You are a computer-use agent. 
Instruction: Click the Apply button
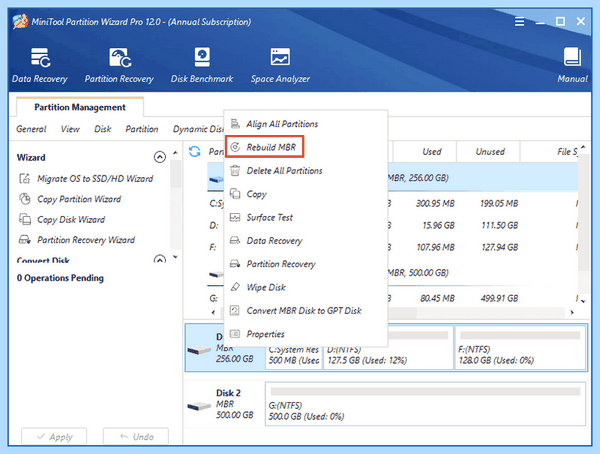pos(54,436)
